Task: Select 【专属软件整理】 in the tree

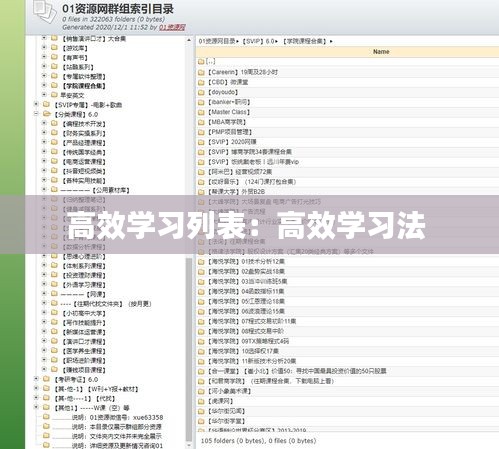Action: coord(84,76)
